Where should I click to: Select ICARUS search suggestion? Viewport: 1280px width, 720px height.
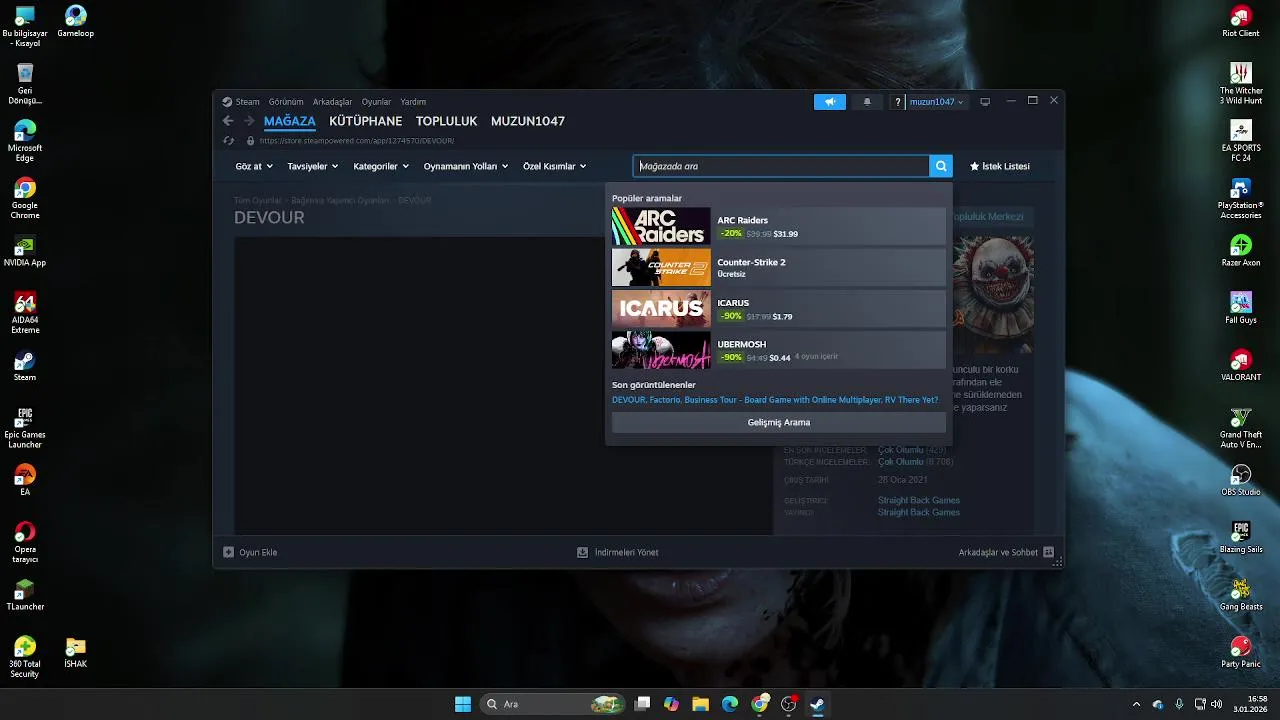(x=779, y=309)
